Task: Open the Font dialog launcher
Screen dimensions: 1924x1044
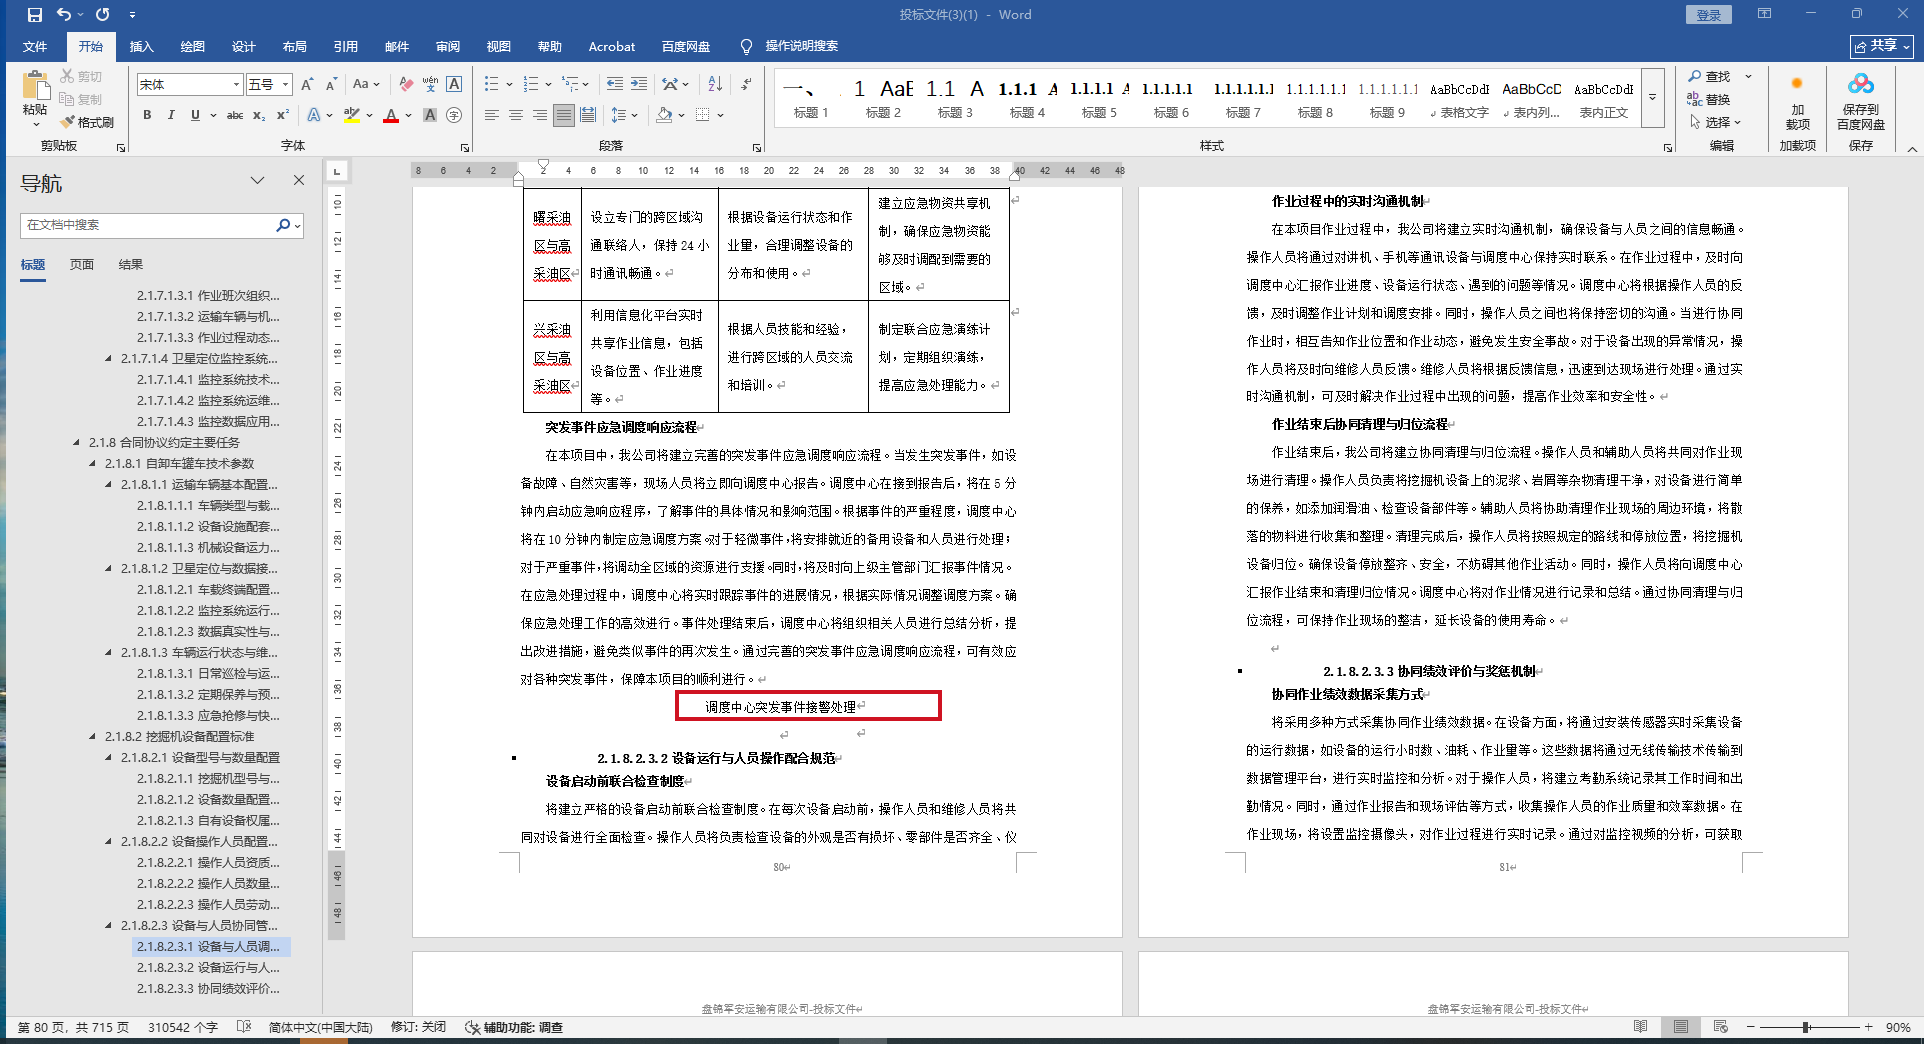Action: coord(465,147)
